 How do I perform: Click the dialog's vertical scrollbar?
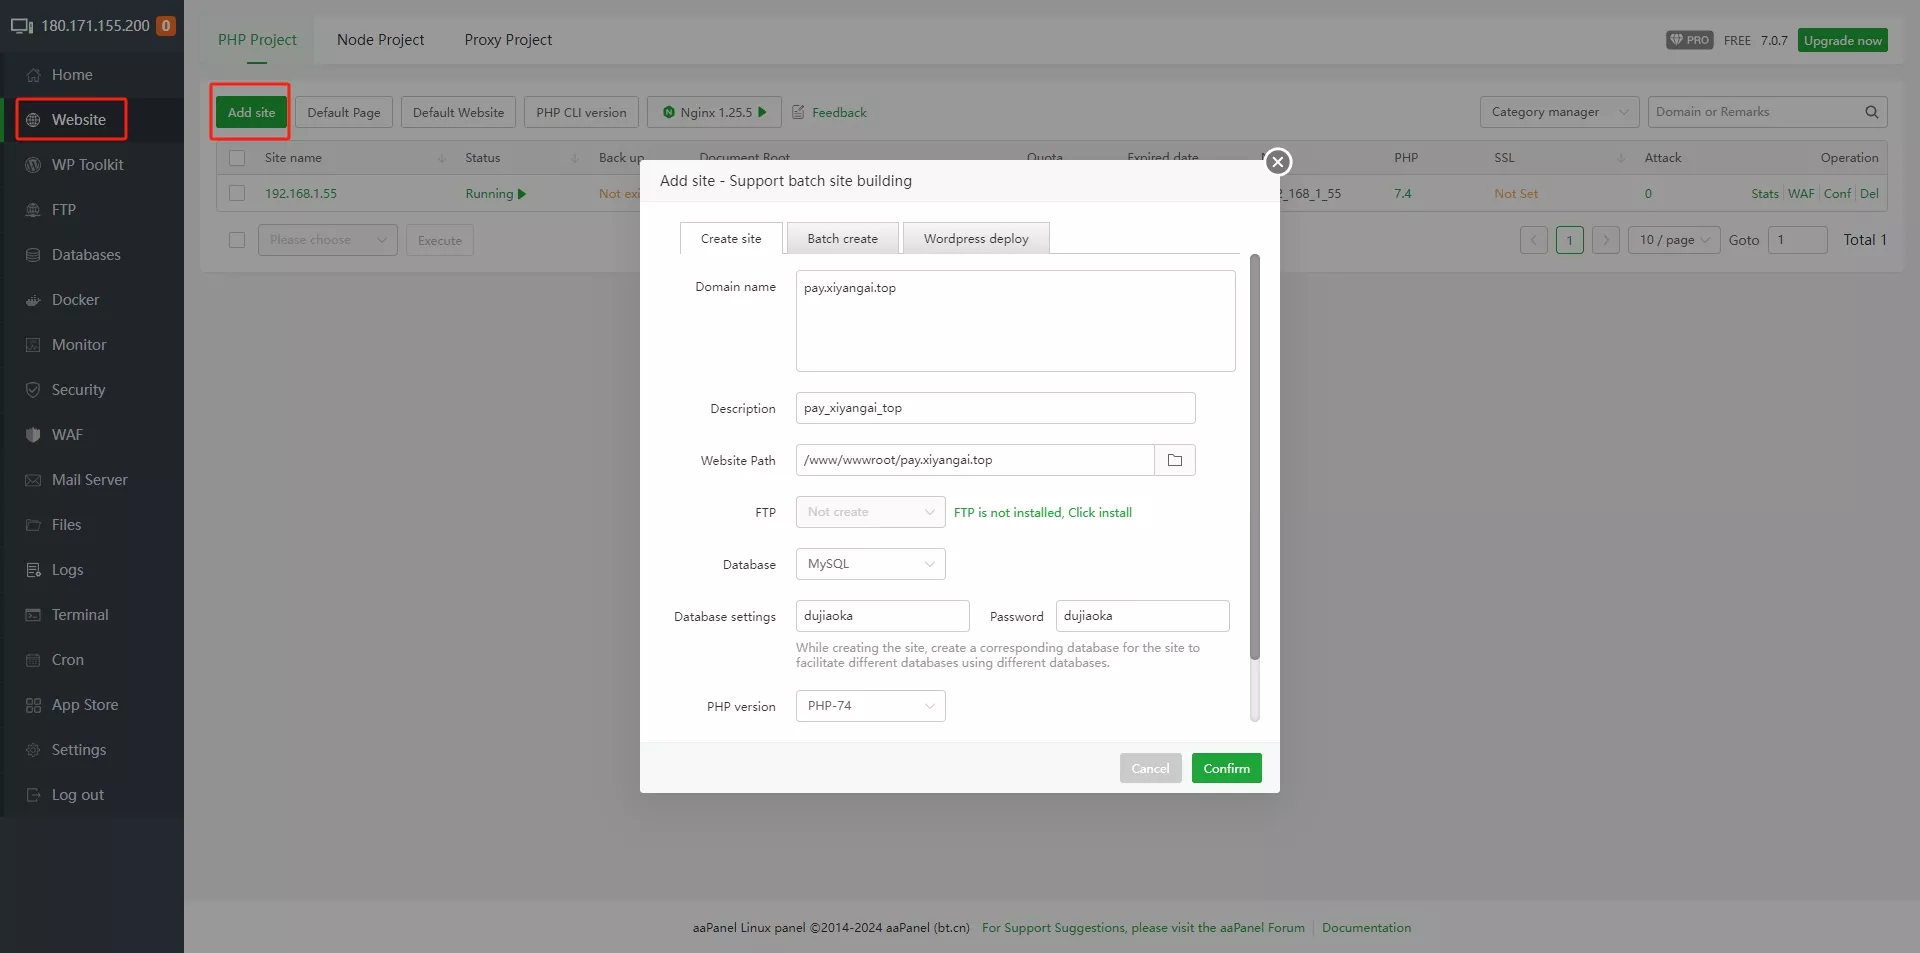1255,460
